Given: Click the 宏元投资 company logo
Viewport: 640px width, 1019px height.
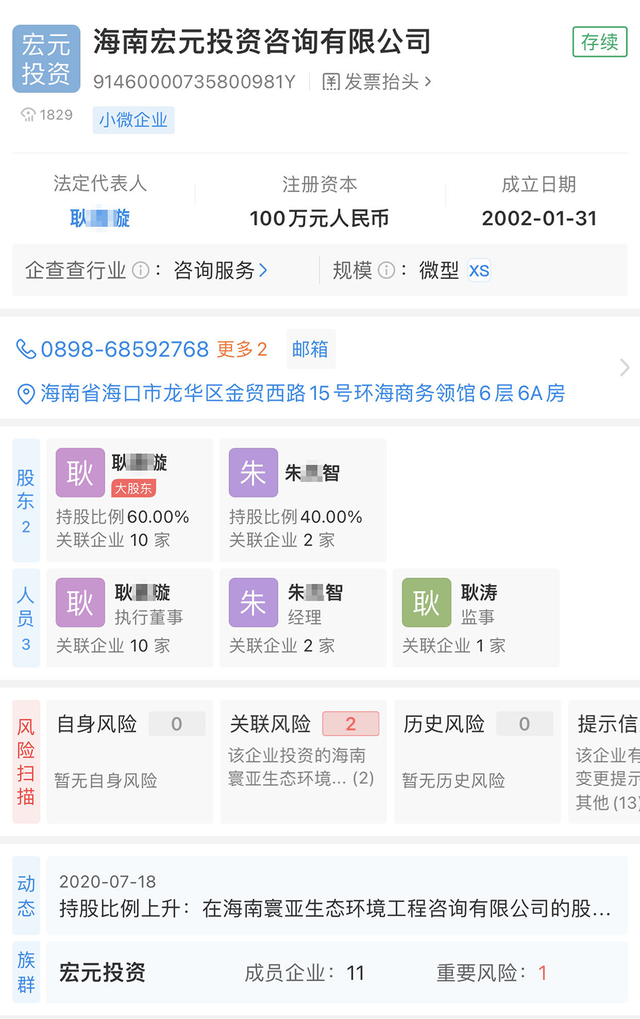Looking at the screenshot, I should 46,58.
